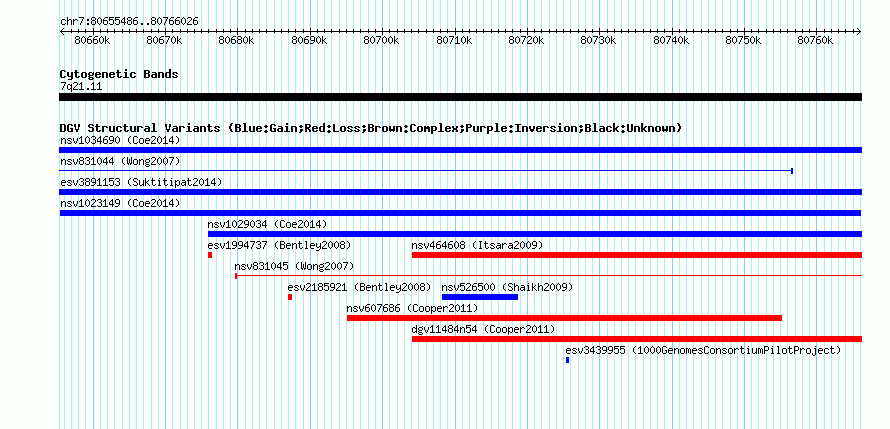Click the 80720k ruler tick label
This screenshot has height=429, width=890.
tap(526, 40)
